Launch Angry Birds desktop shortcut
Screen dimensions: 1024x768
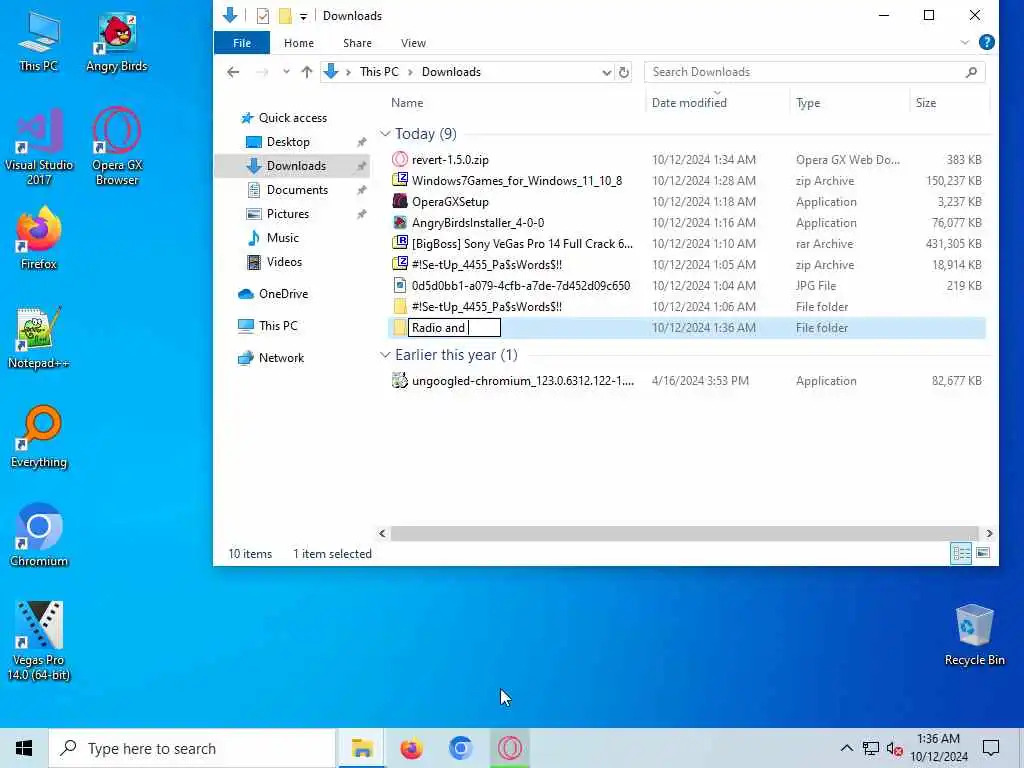(x=117, y=40)
